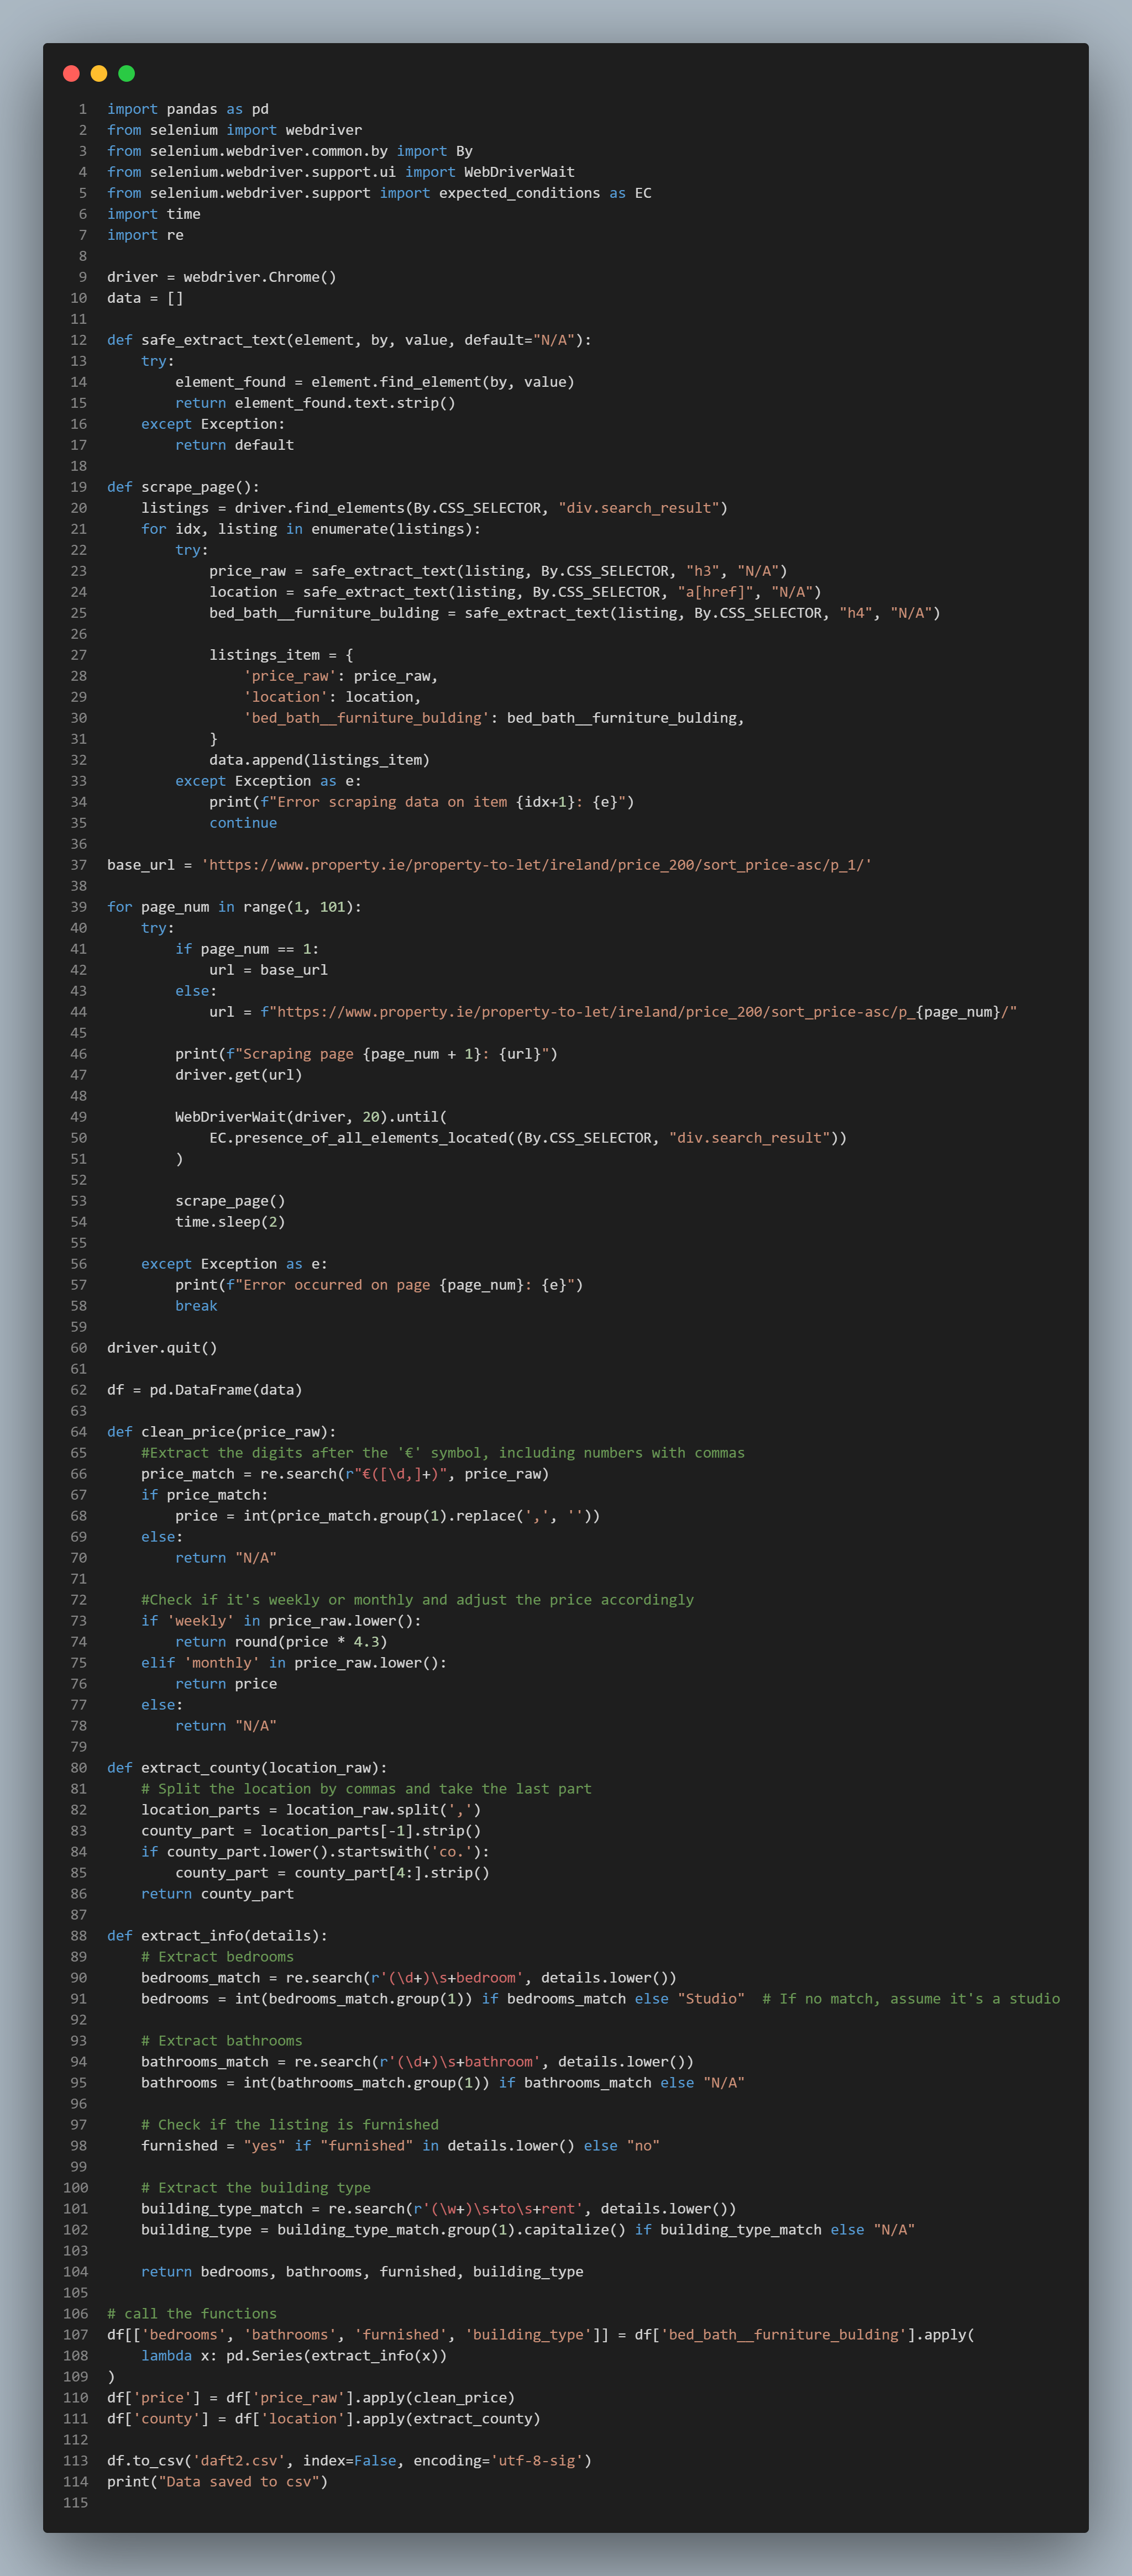Click the 'return default' line
This screenshot has width=1132, height=2576.
coord(235,445)
